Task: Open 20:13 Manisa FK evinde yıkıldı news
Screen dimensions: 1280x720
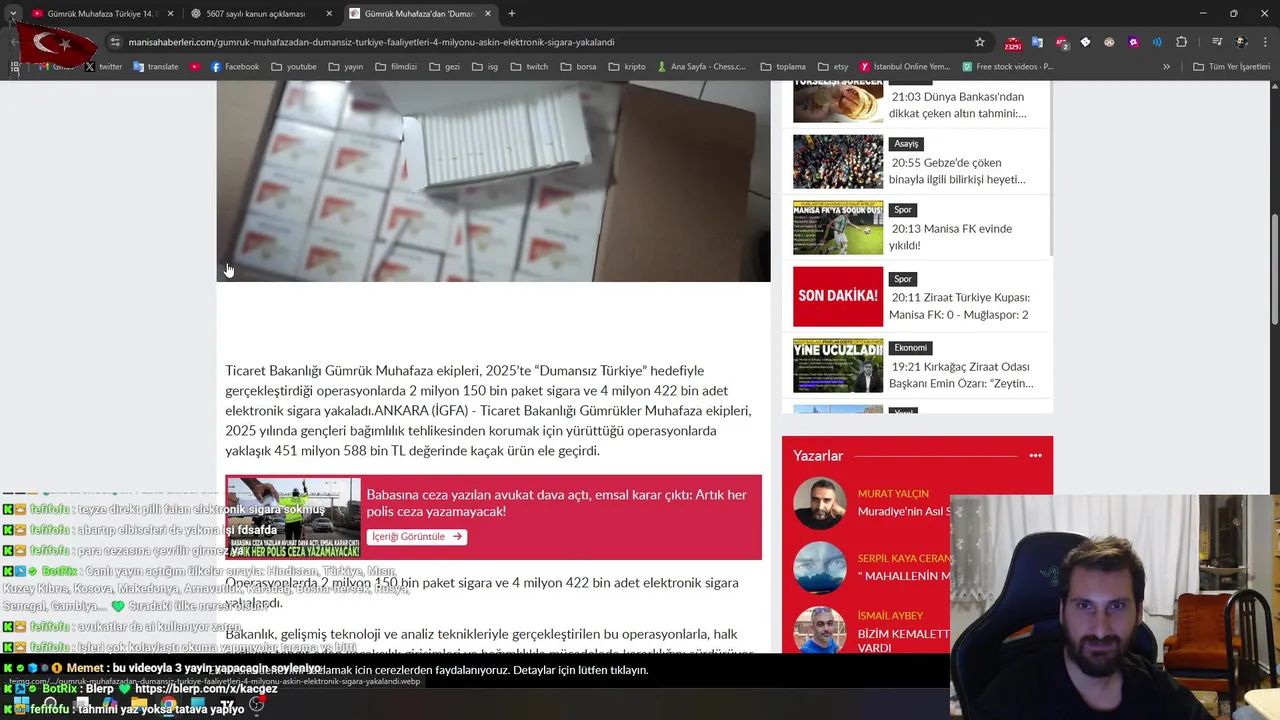Action: click(950, 237)
